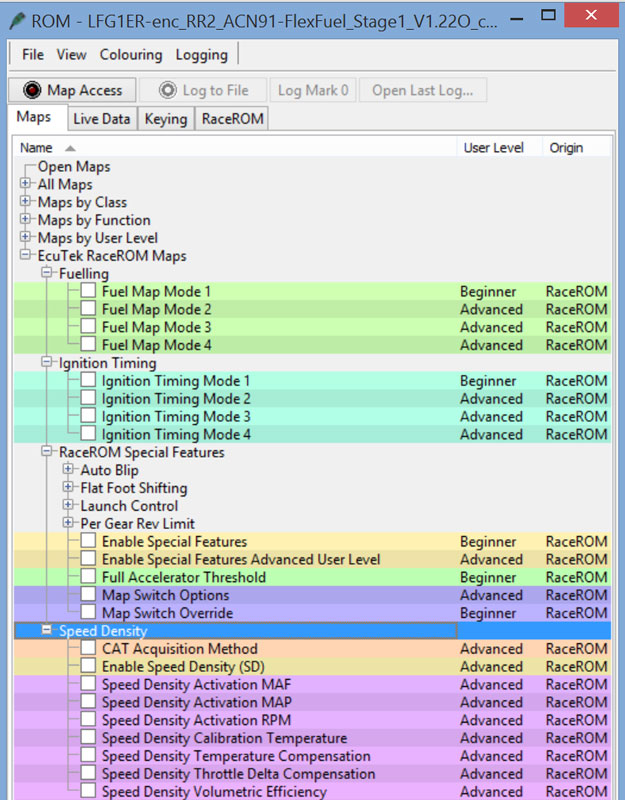Expand the Maps by Function node
Image resolution: width=625 pixels, height=800 pixels.
click(x=25, y=218)
